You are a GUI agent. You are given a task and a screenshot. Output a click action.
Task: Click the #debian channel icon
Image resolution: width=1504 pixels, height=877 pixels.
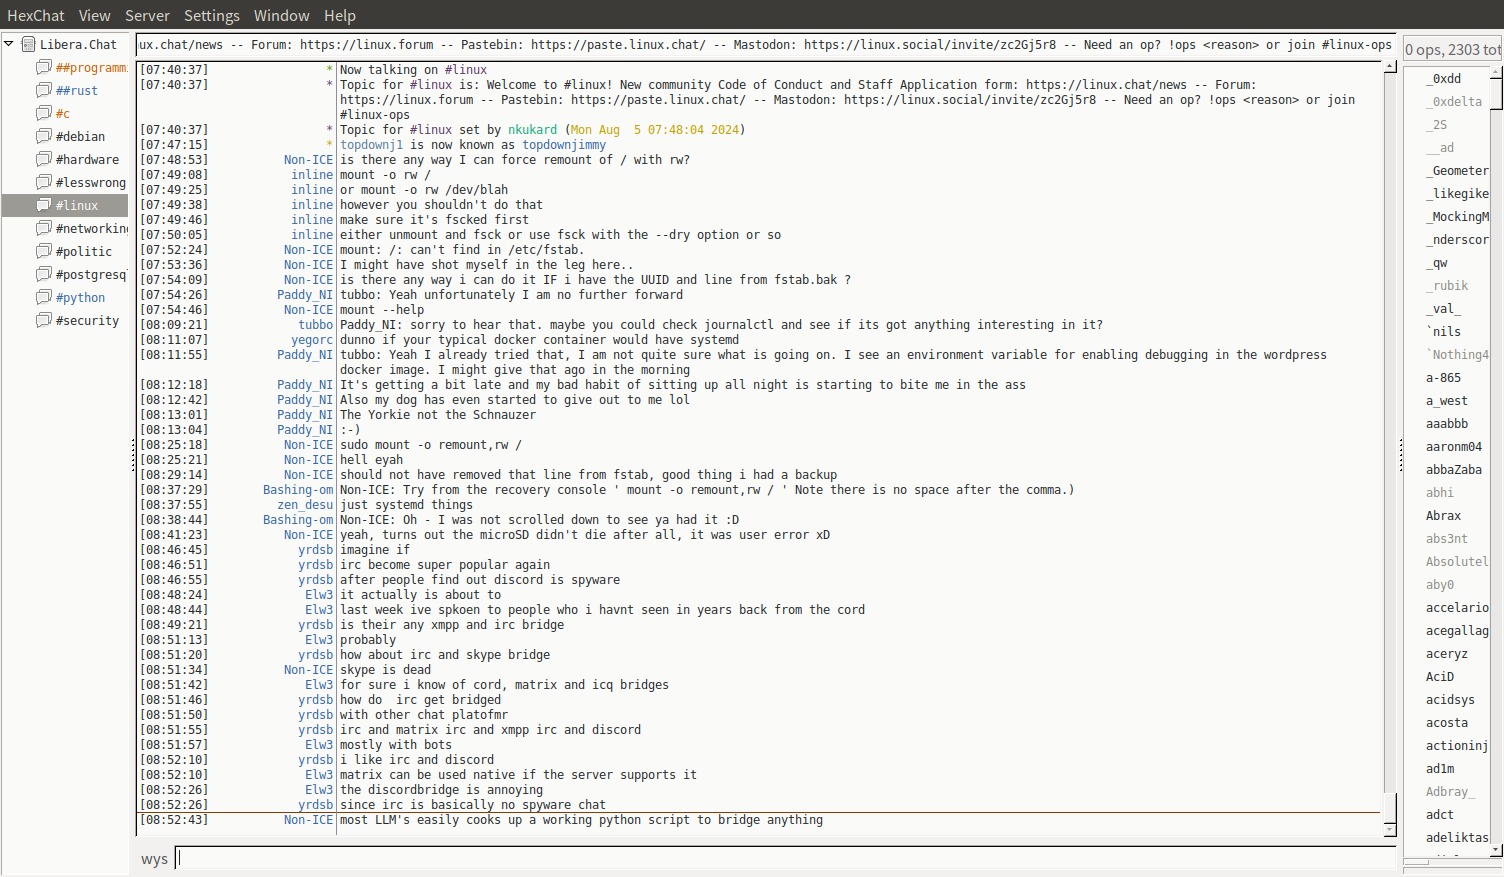[44, 136]
